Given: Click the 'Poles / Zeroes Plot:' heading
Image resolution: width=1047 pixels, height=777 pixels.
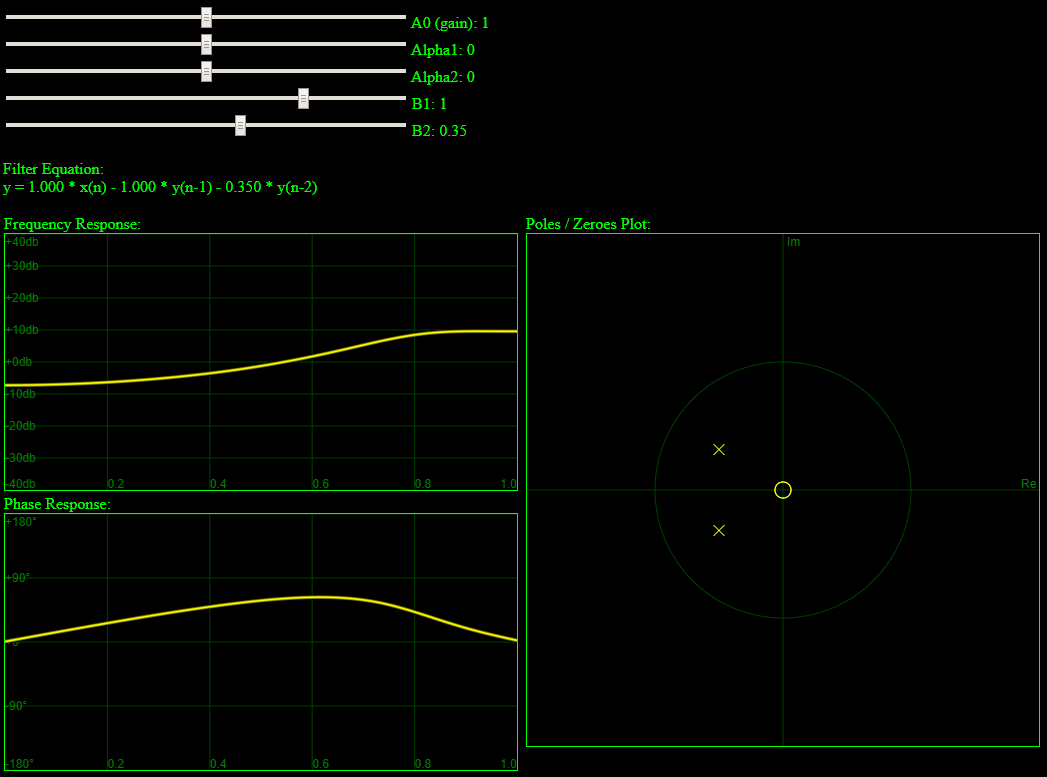Looking at the screenshot, I should pos(588,224).
